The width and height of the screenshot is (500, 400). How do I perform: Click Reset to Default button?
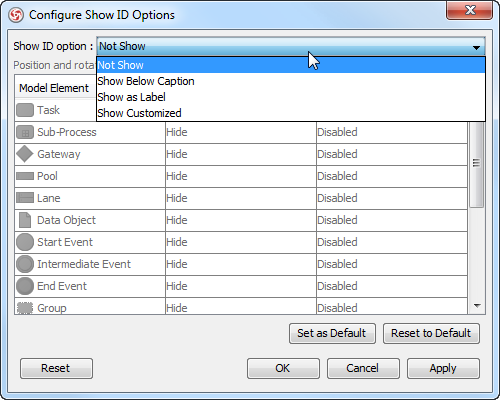pyautogui.click(x=431, y=333)
